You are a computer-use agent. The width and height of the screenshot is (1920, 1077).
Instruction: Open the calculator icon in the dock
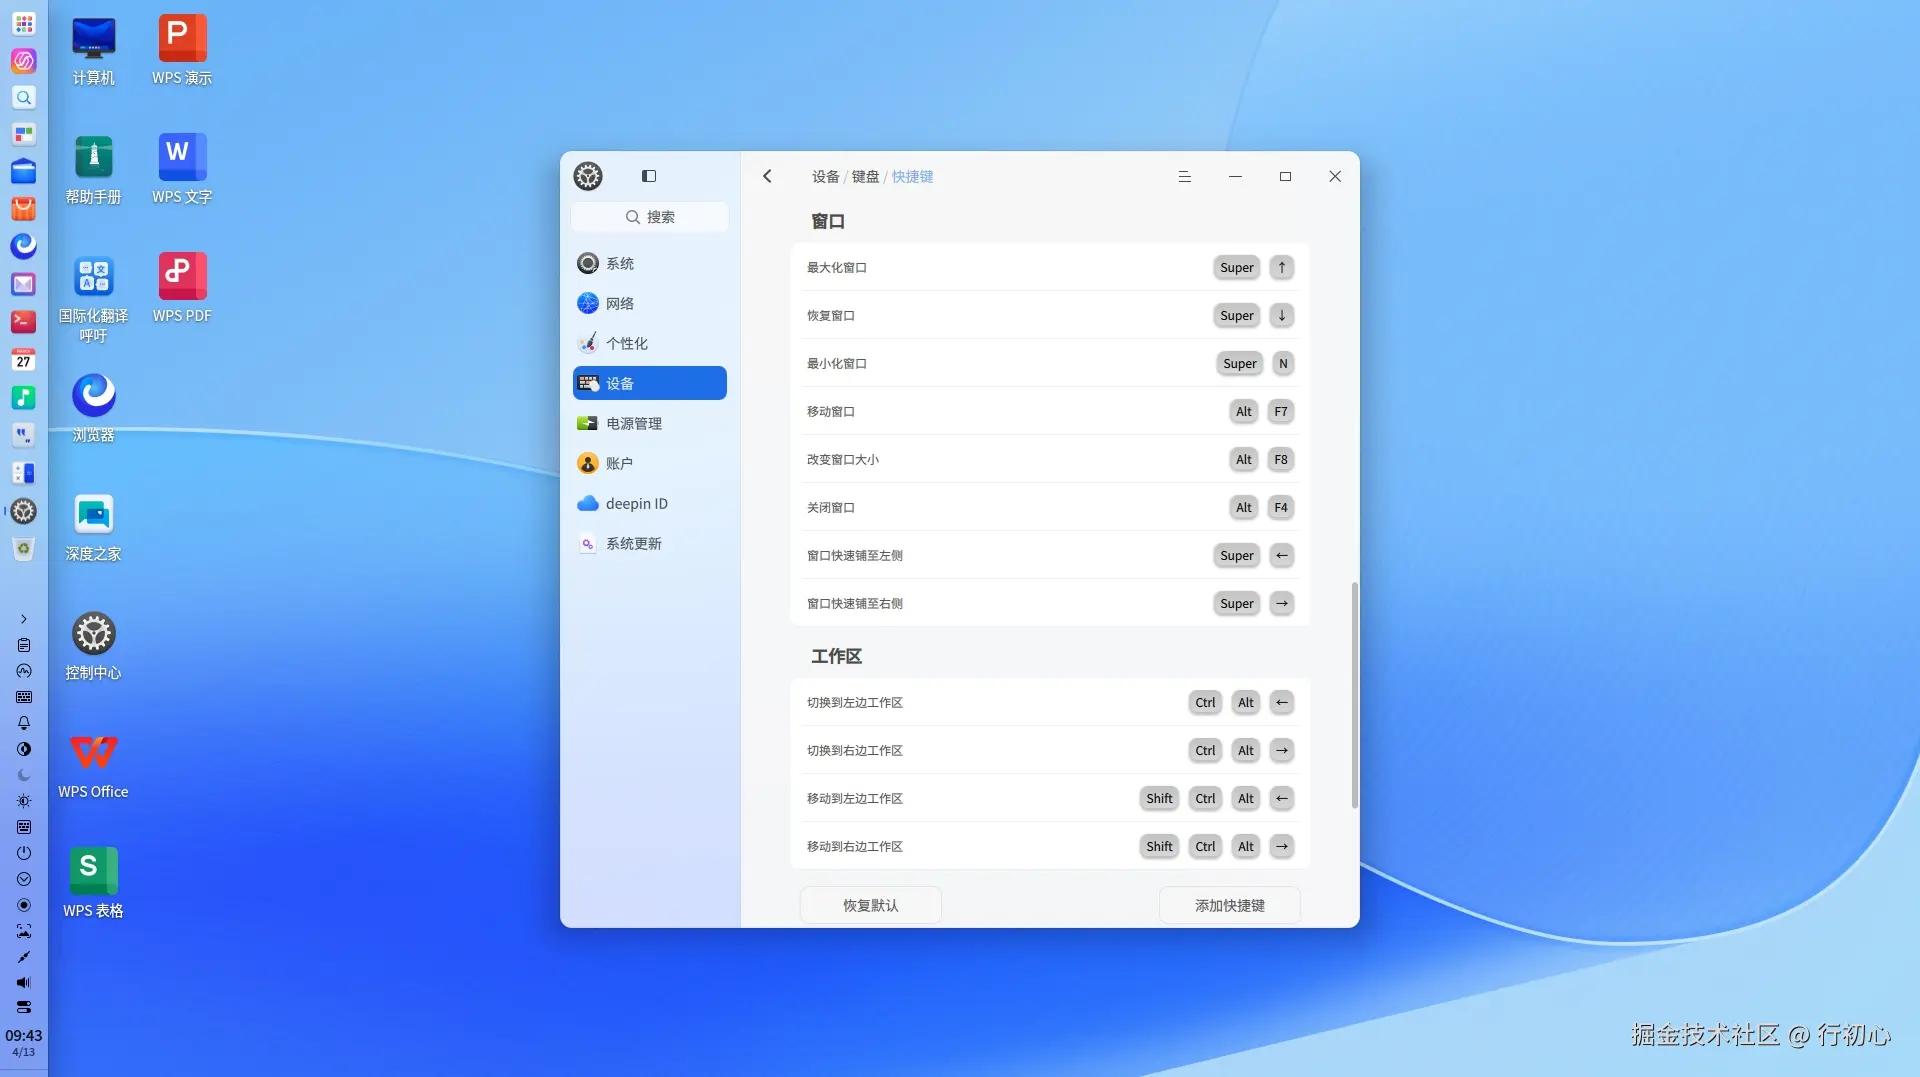(24, 473)
